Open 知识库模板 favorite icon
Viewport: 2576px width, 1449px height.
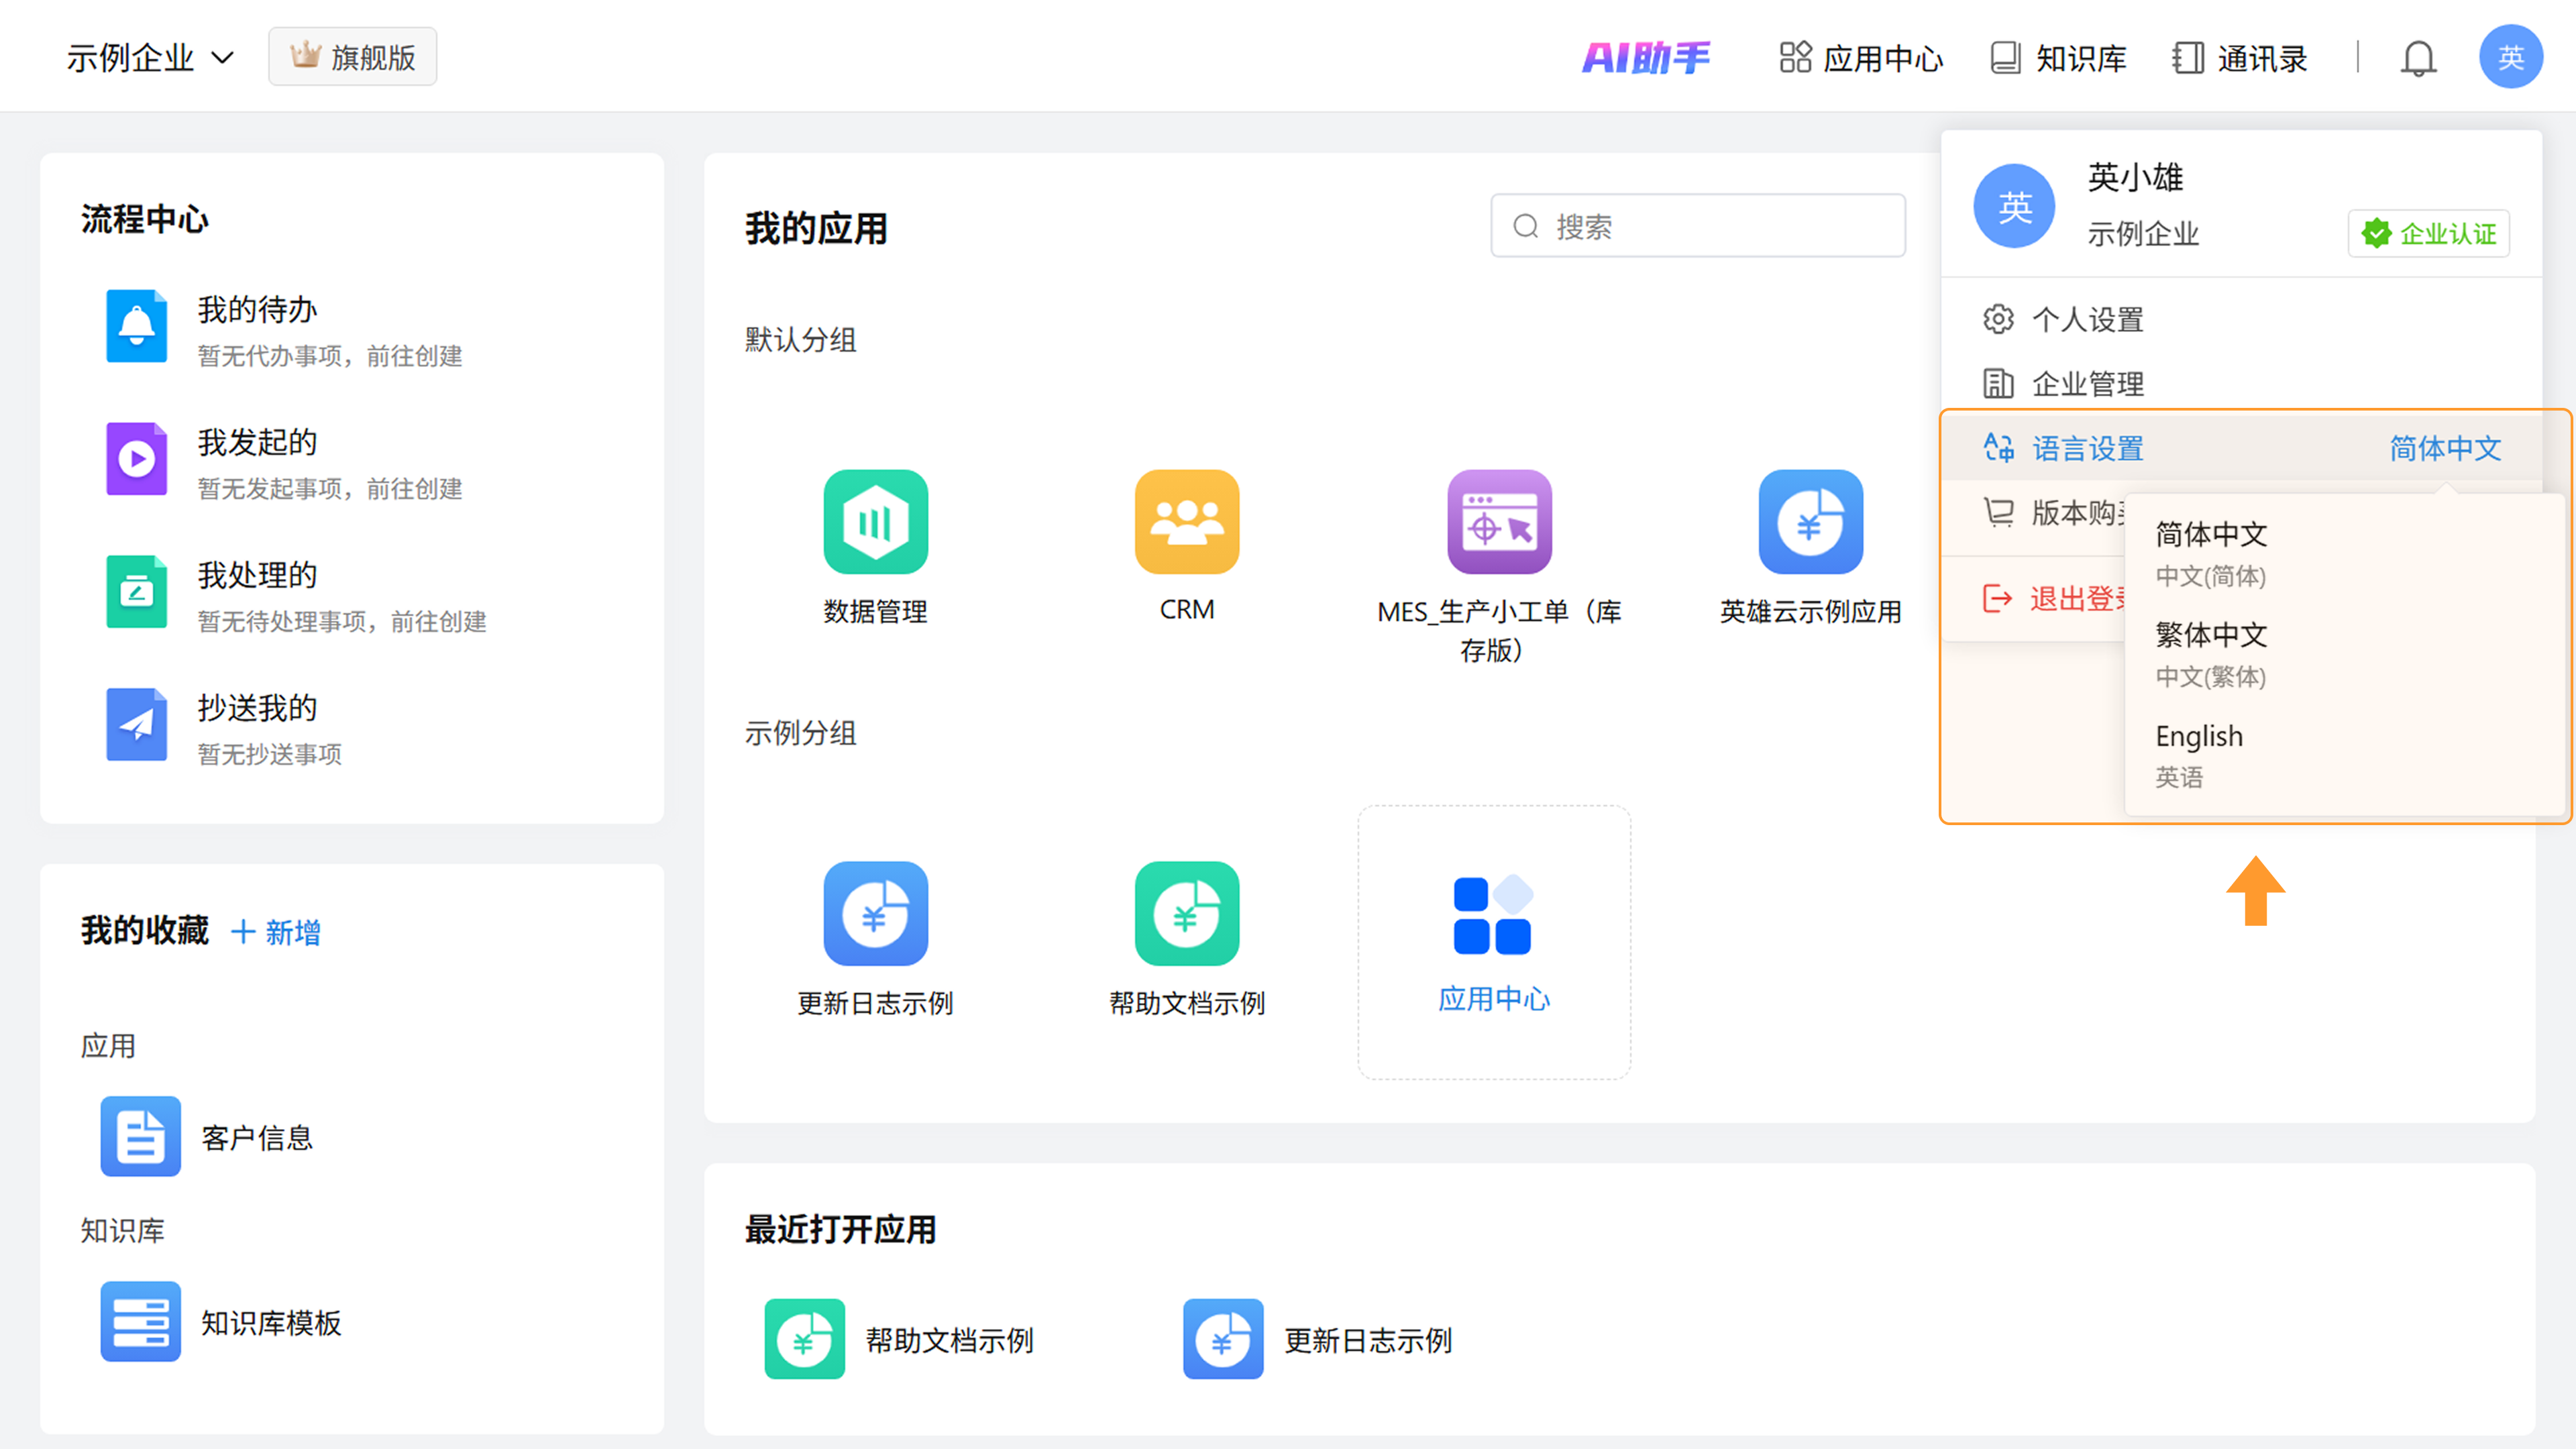point(140,1321)
